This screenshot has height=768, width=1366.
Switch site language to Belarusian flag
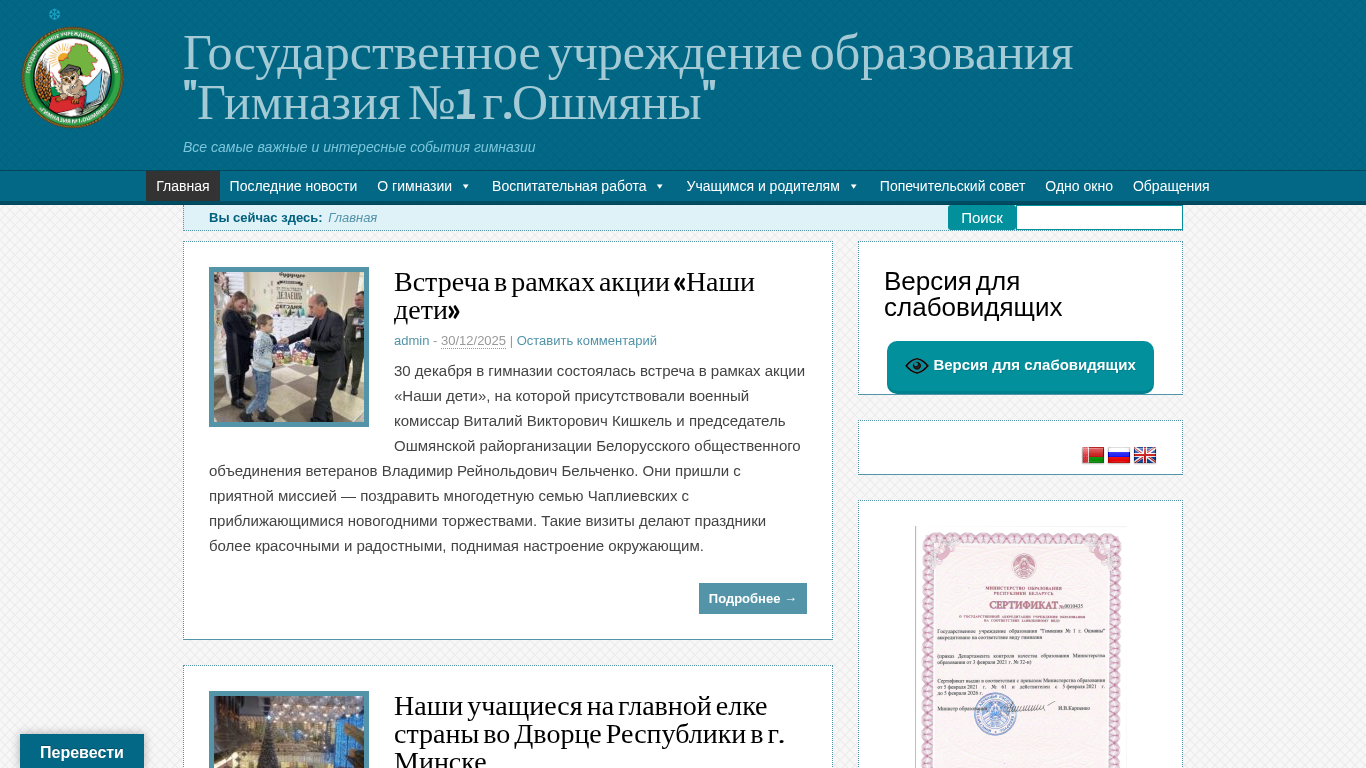[x=1093, y=456]
